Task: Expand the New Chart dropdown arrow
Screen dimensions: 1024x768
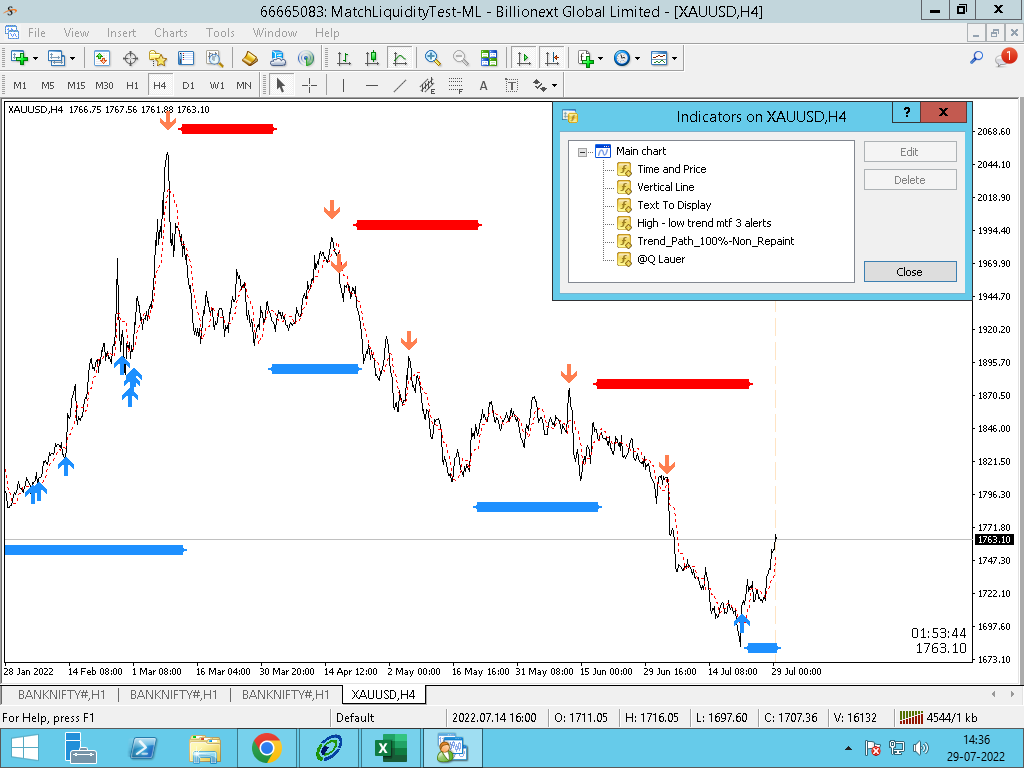Action: (x=35, y=59)
